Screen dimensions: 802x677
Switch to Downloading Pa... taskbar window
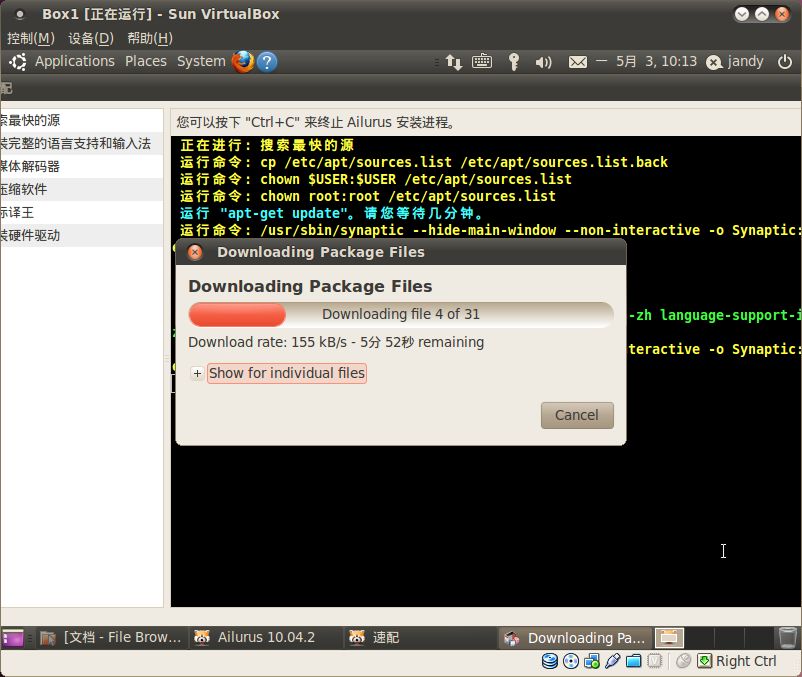coord(575,638)
